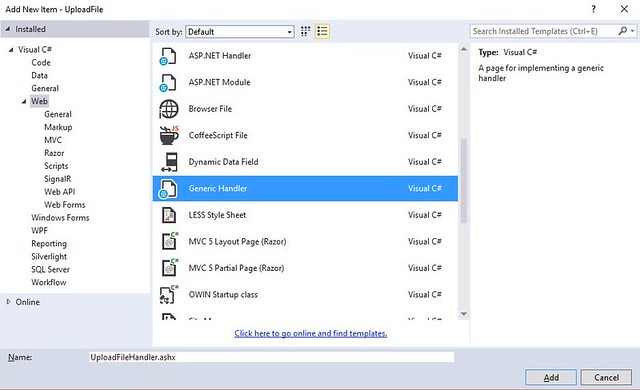Select the General category under Visual C#
The image size is (640, 390).
(x=45, y=89)
